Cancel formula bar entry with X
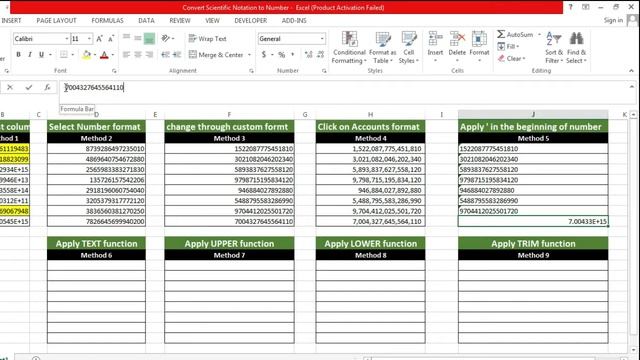Viewport: 640px width, 360px height. click(x=10, y=87)
